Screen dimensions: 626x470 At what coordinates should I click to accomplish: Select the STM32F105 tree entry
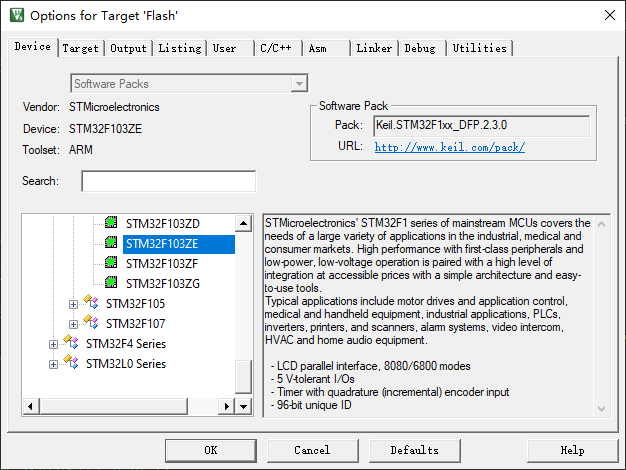[x=135, y=304]
